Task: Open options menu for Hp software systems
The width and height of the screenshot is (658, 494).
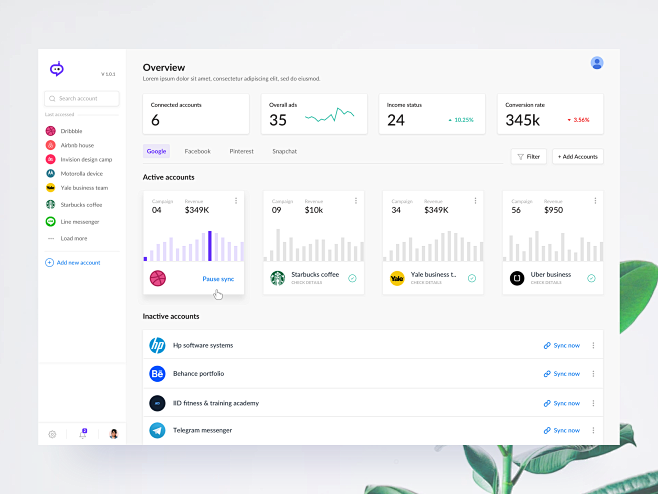Action: click(x=593, y=345)
